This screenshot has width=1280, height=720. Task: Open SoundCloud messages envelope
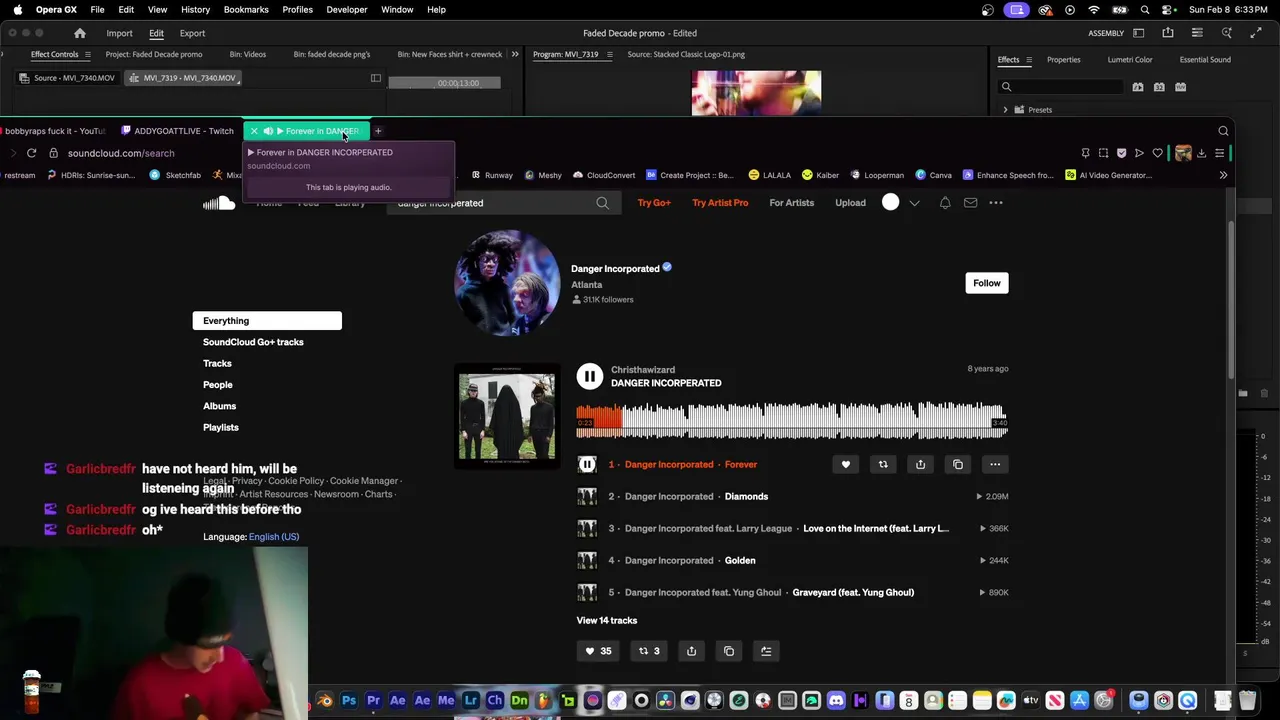(970, 203)
